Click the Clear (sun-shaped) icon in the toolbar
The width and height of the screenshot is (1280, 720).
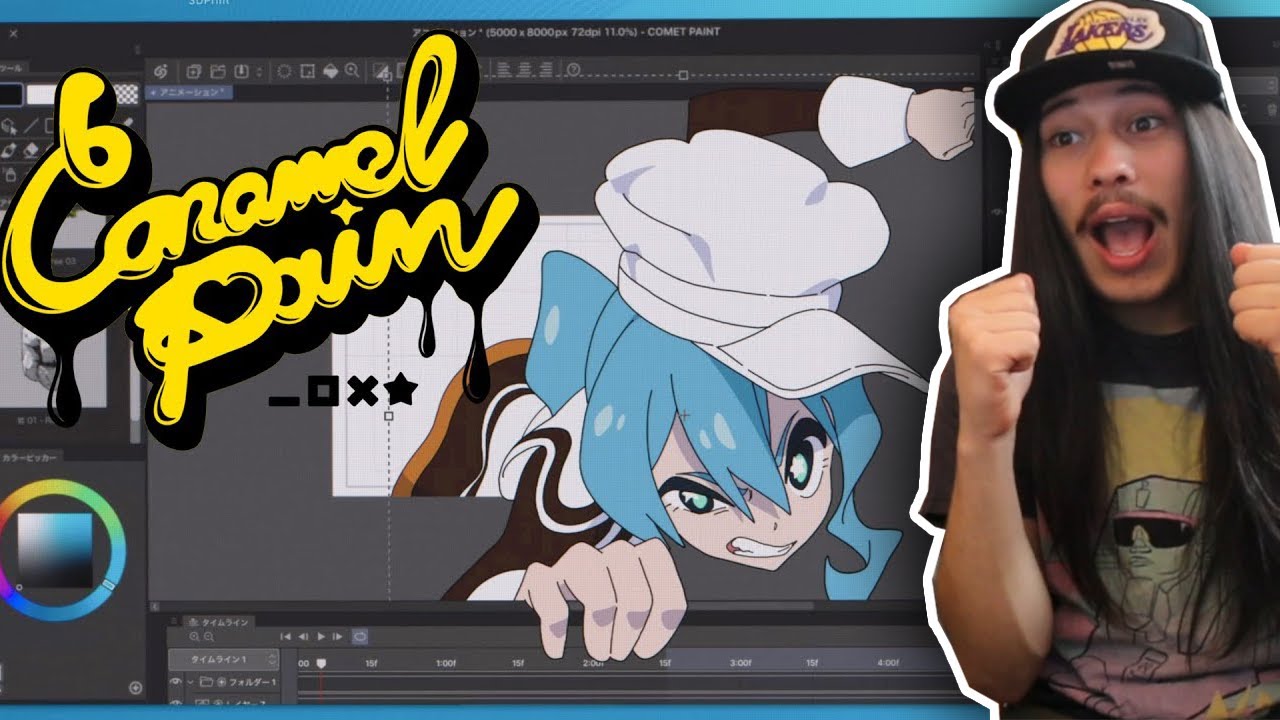click(284, 72)
